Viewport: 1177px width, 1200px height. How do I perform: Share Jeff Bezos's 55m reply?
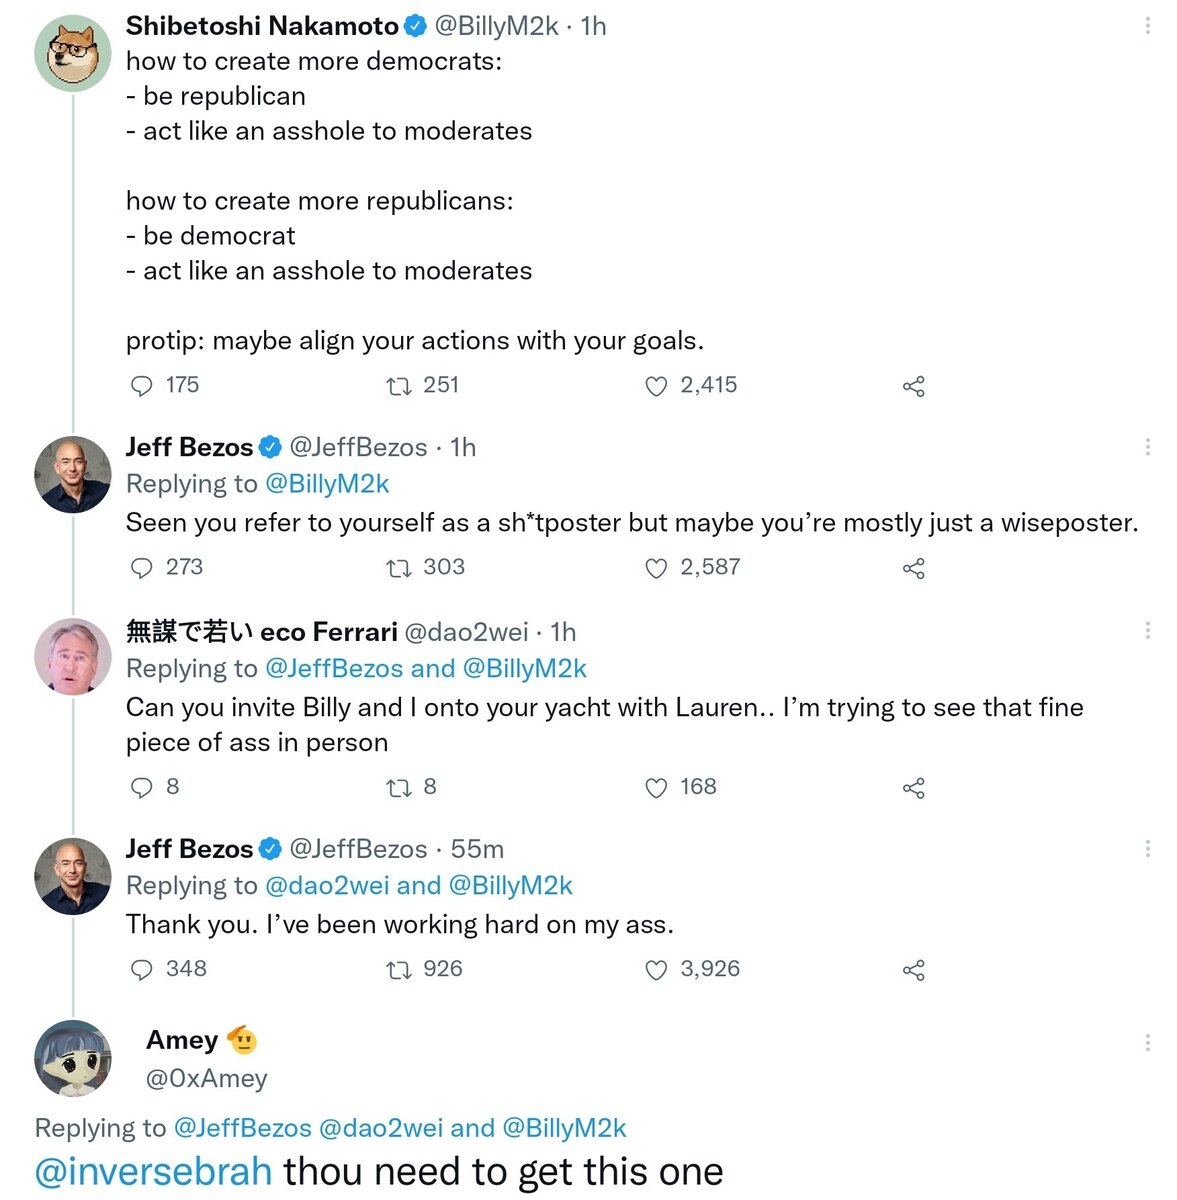[x=913, y=970]
